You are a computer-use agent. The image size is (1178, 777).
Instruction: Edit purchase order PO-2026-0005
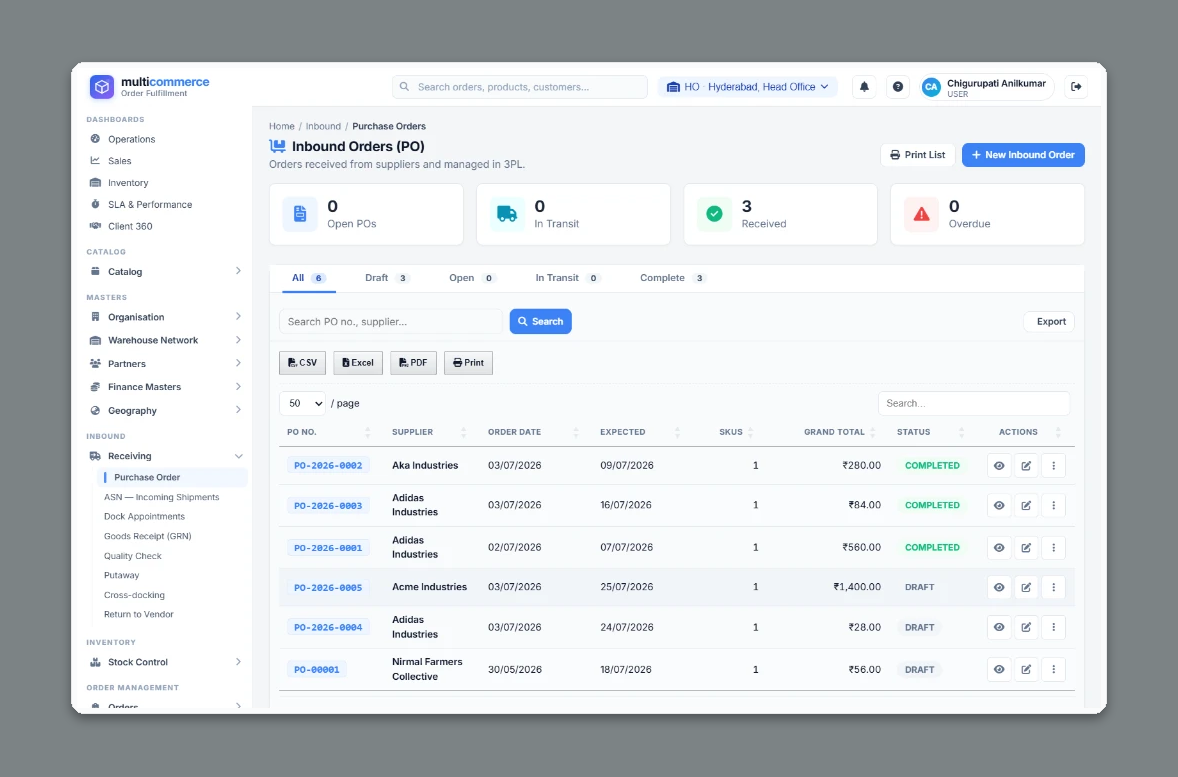pos(1026,588)
